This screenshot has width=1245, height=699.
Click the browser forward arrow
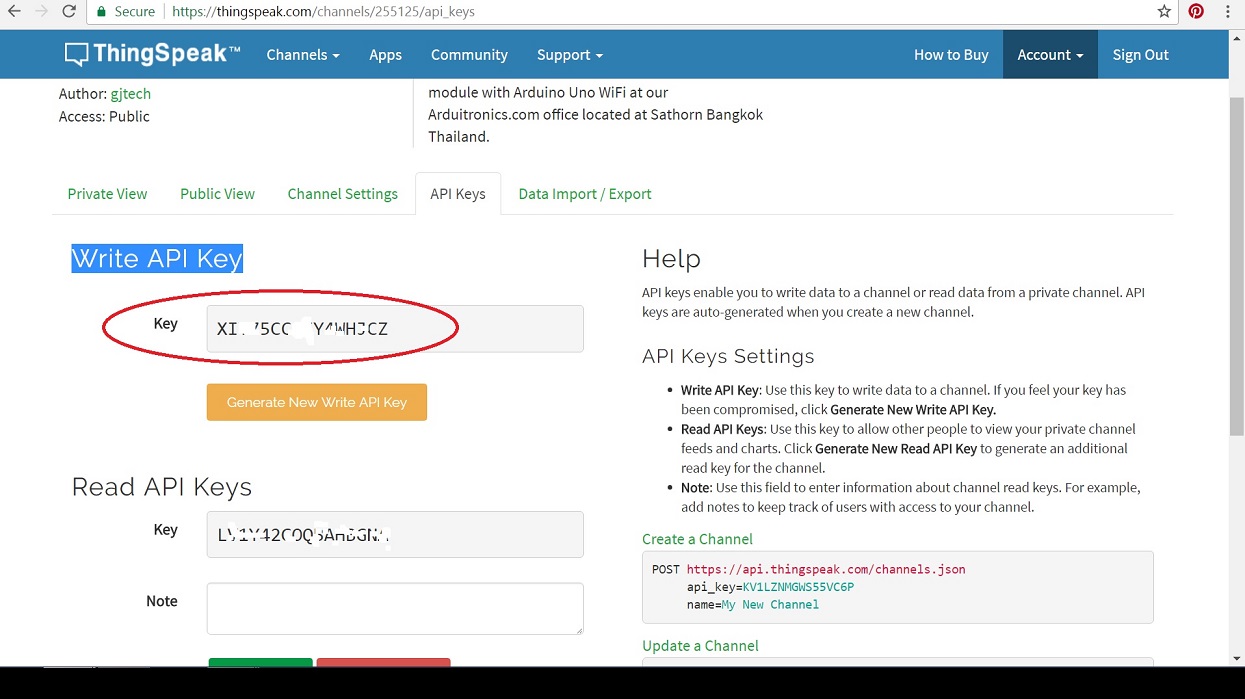click(x=41, y=12)
